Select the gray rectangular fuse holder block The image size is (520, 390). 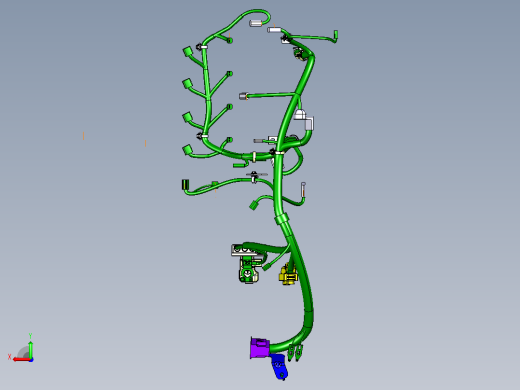pos(246,250)
